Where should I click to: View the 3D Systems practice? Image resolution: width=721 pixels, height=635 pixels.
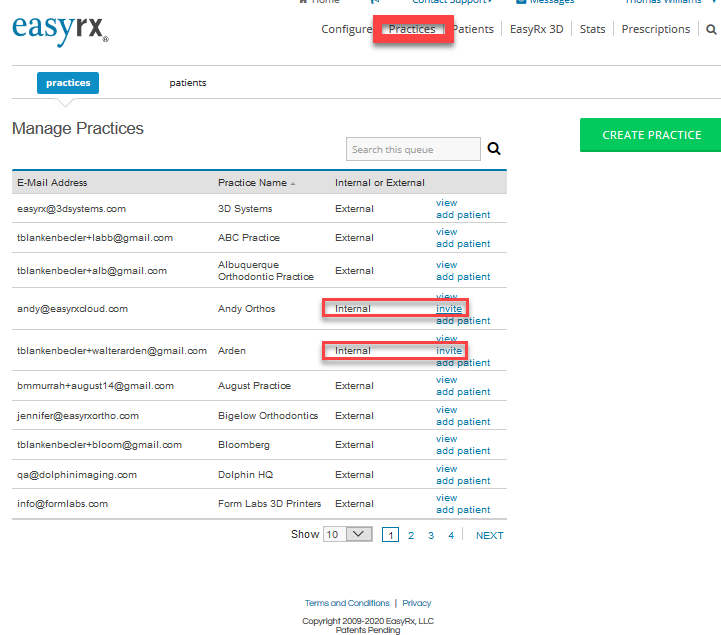[446, 203]
